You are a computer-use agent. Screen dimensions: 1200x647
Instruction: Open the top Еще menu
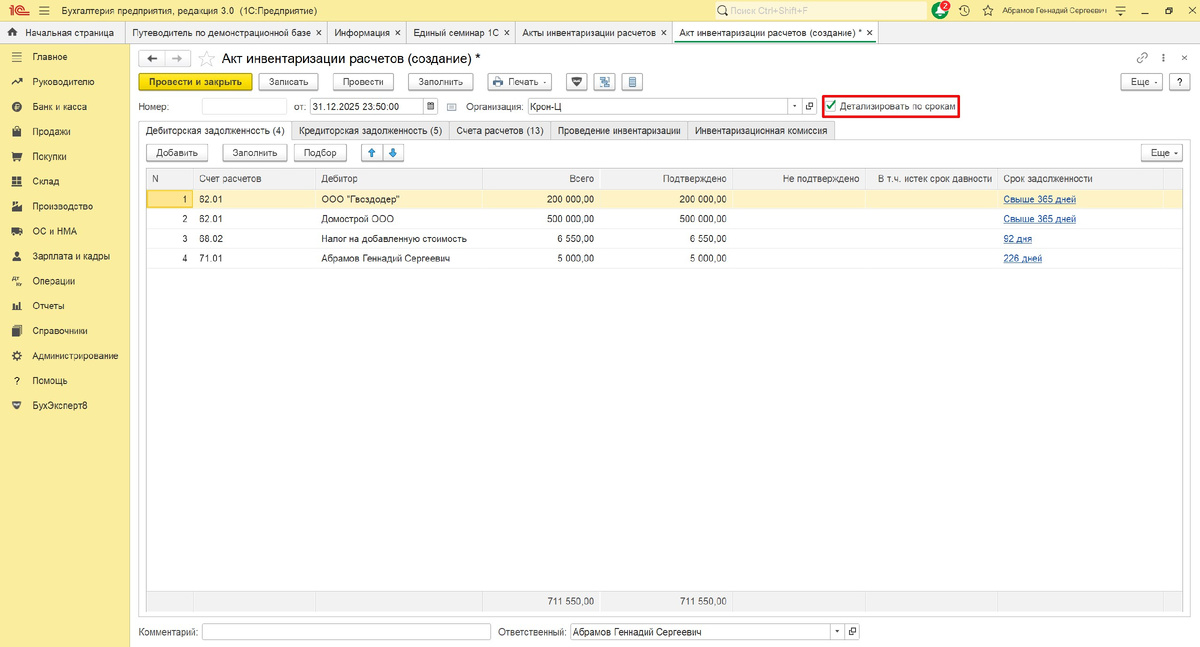(1140, 82)
